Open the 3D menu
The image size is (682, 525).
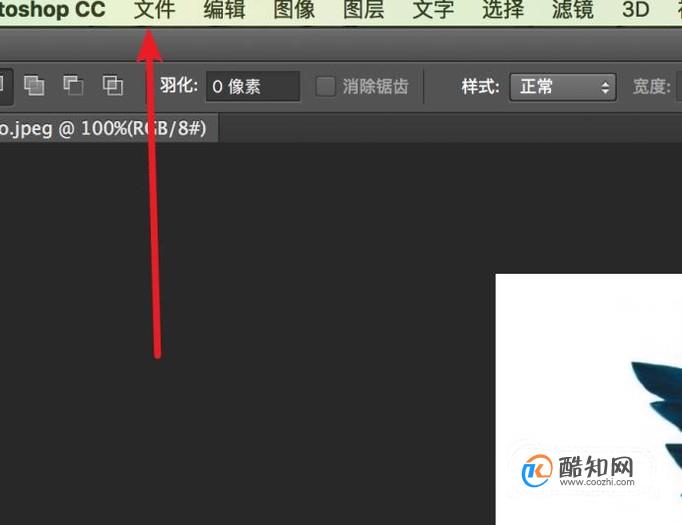coord(635,10)
